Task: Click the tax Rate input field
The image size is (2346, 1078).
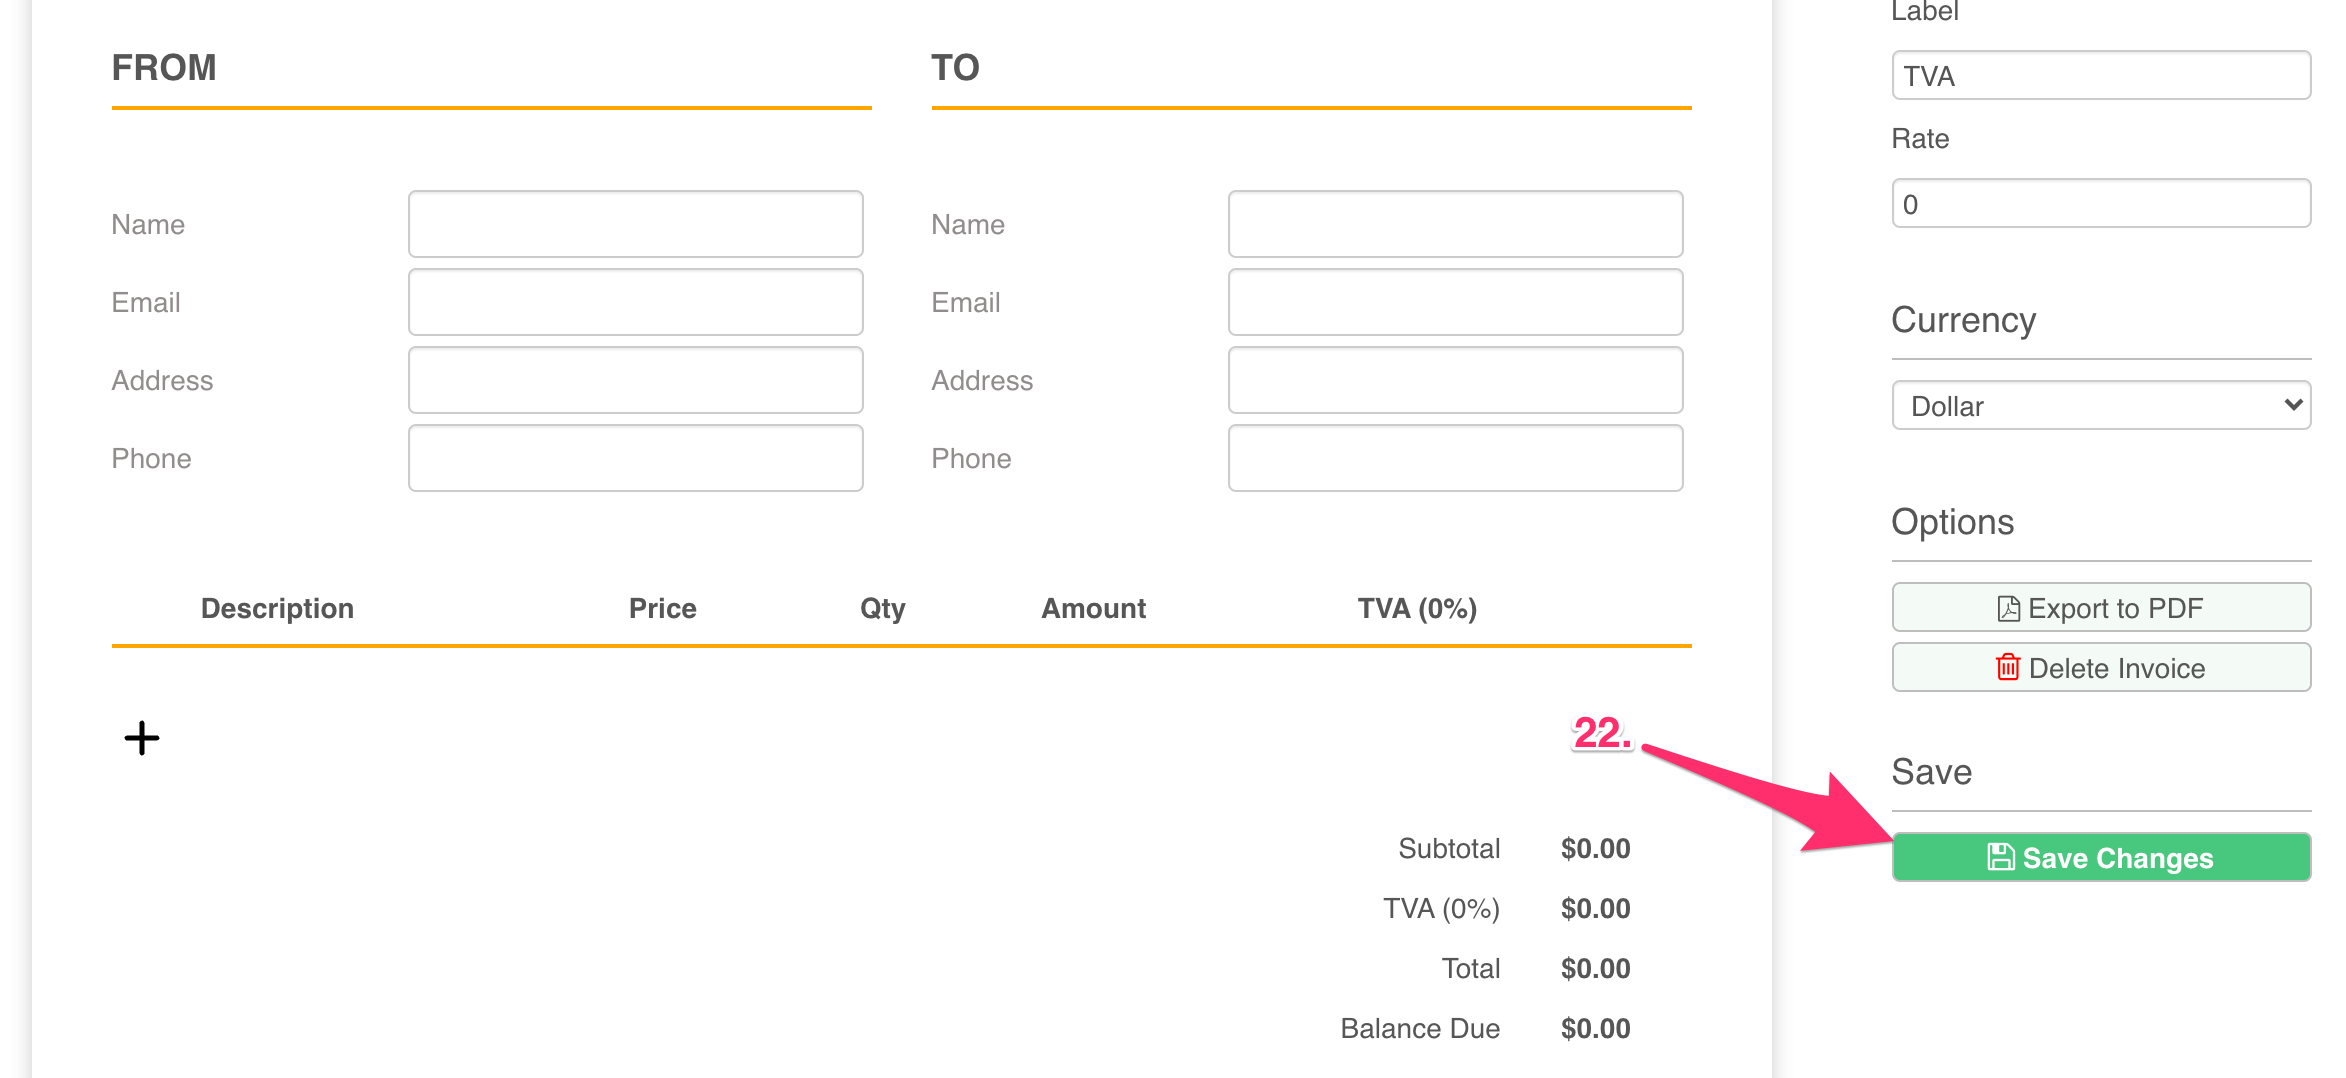Action: 2101,204
